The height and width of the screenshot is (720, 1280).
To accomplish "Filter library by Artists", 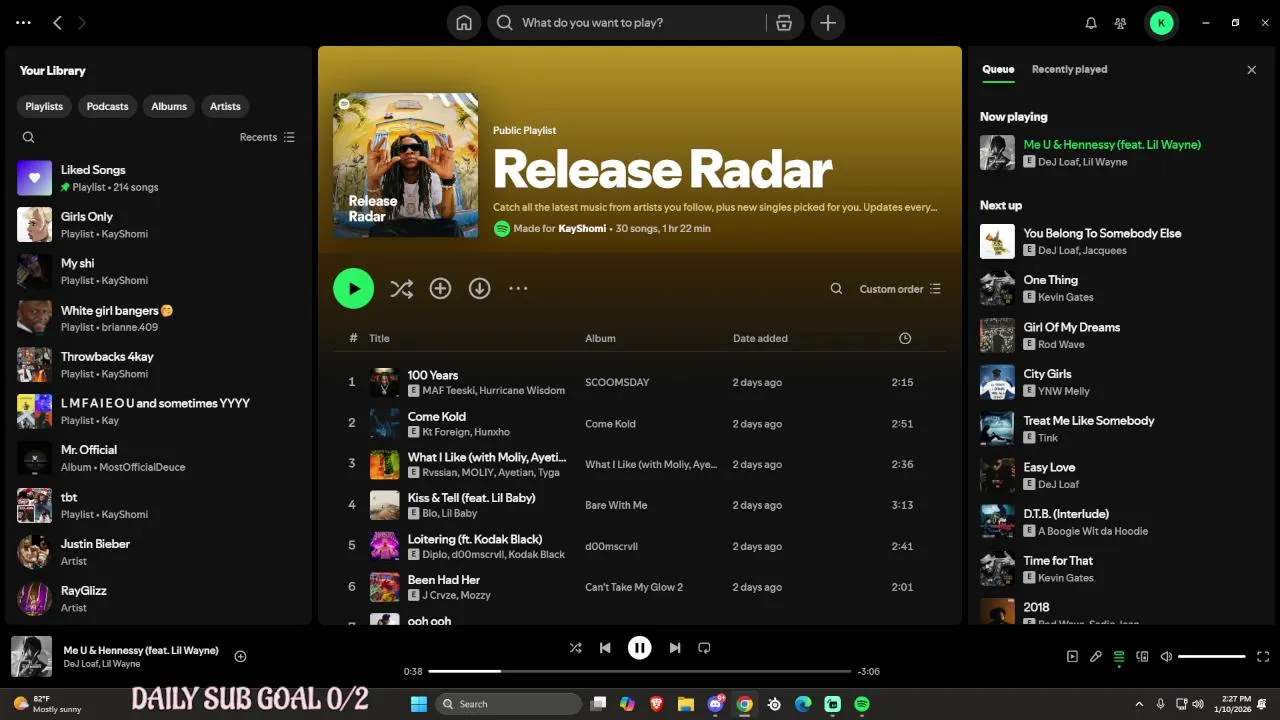I will pos(225,106).
